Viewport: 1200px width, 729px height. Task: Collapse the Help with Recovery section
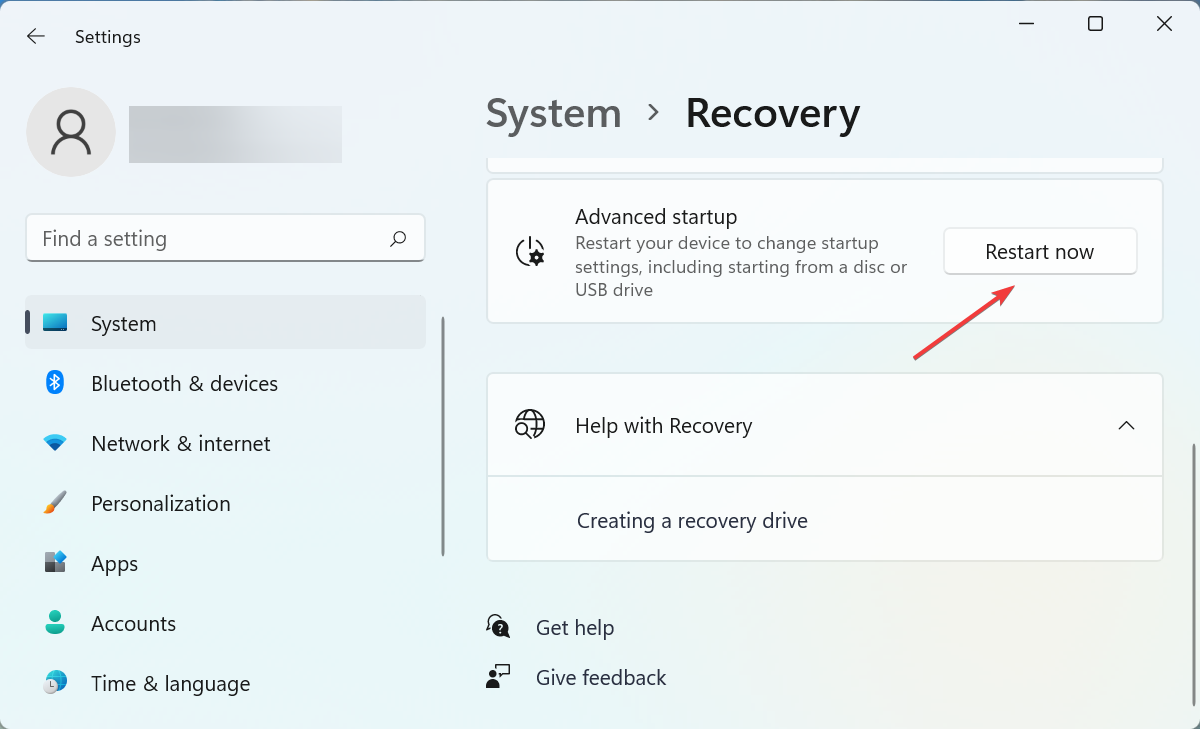click(x=1126, y=425)
